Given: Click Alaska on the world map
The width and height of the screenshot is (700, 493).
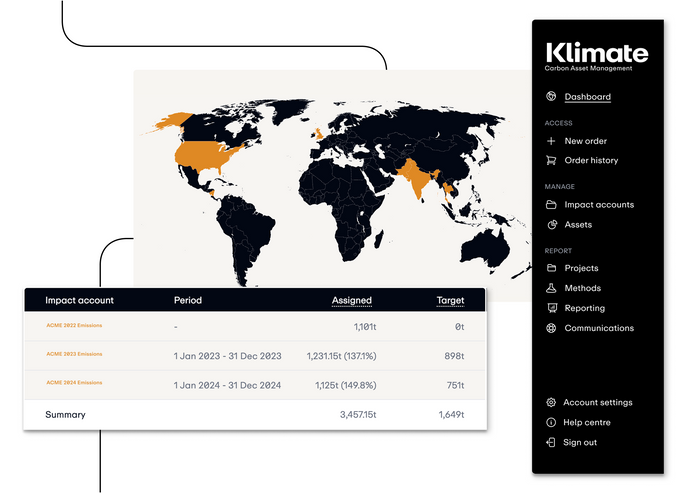Looking at the screenshot, I should [173, 121].
